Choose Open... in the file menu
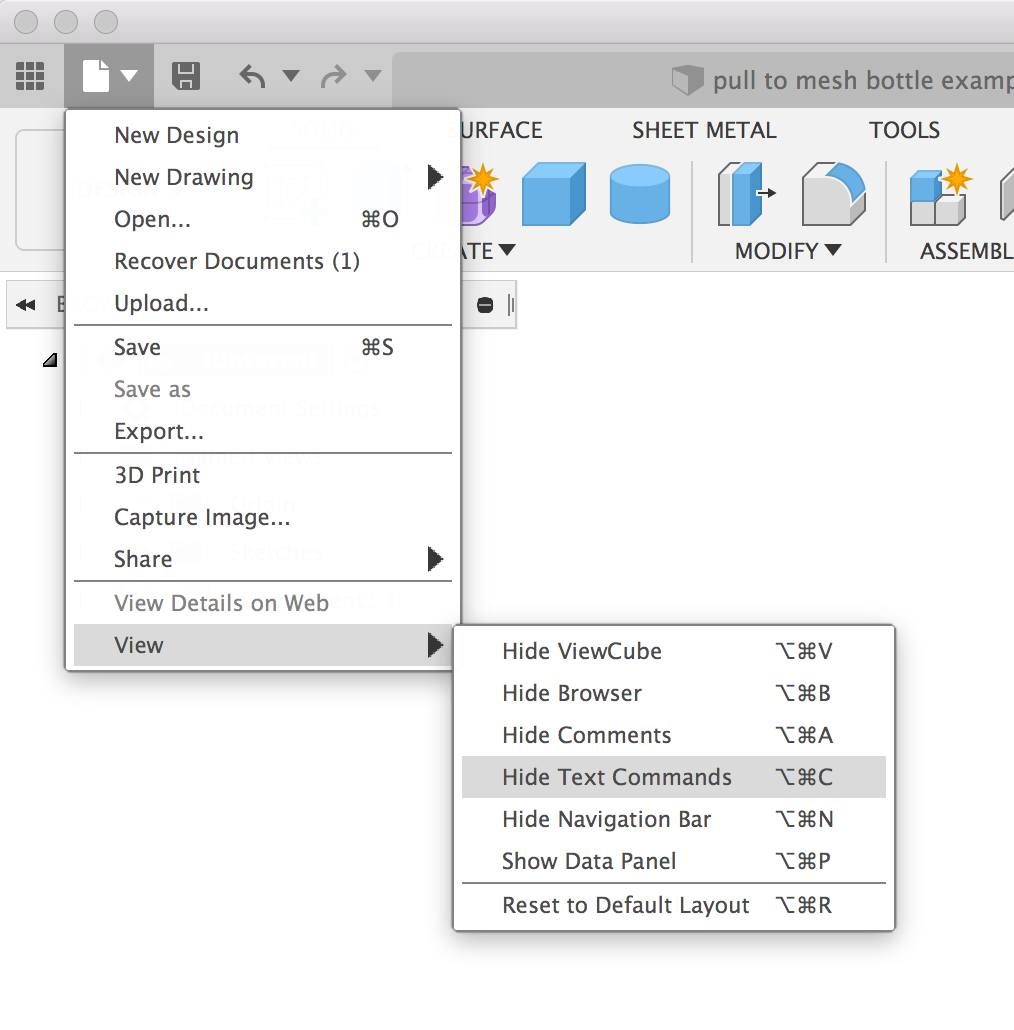The height and width of the screenshot is (1030, 1014). 263,219
